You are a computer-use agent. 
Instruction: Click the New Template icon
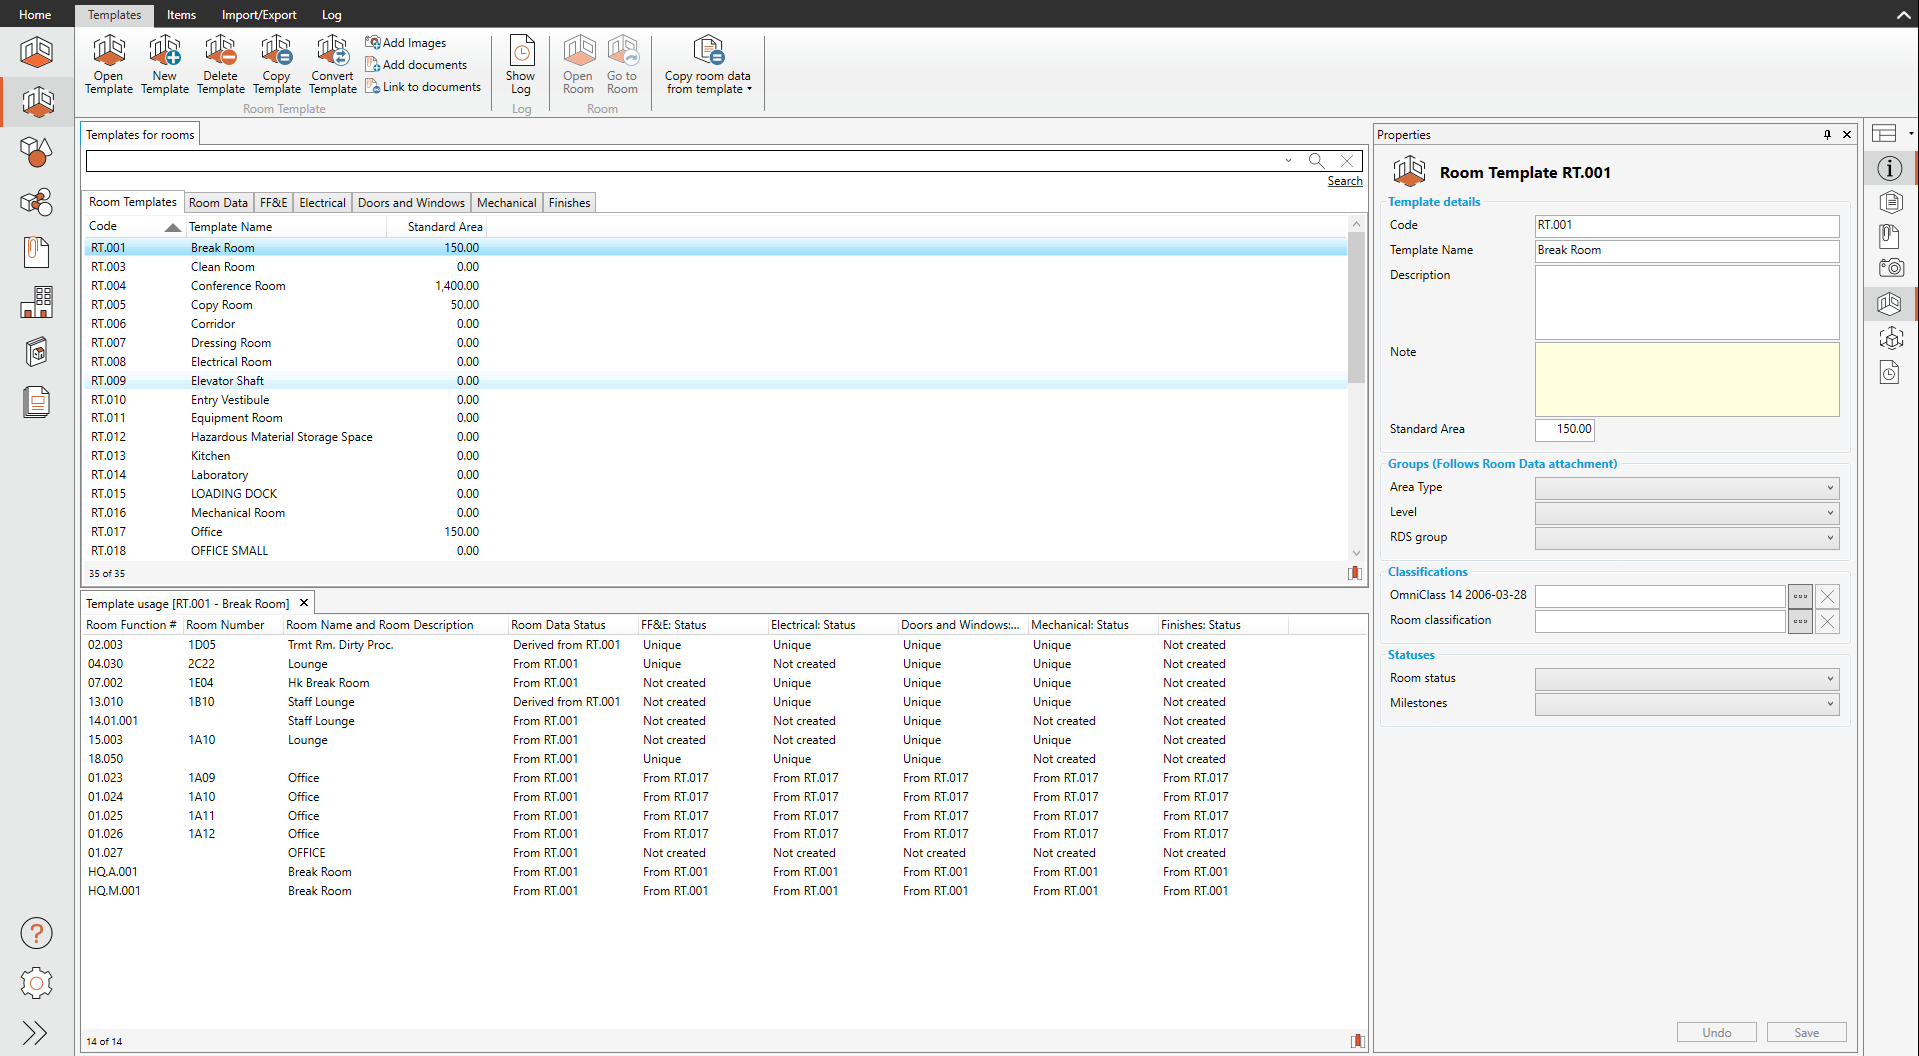pyautogui.click(x=164, y=65)
